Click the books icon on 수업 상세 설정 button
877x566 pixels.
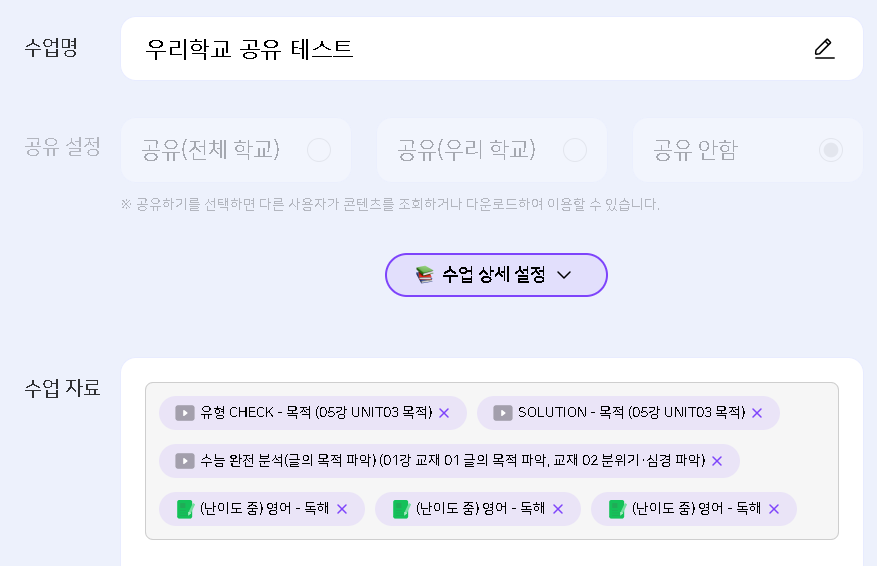425,275
